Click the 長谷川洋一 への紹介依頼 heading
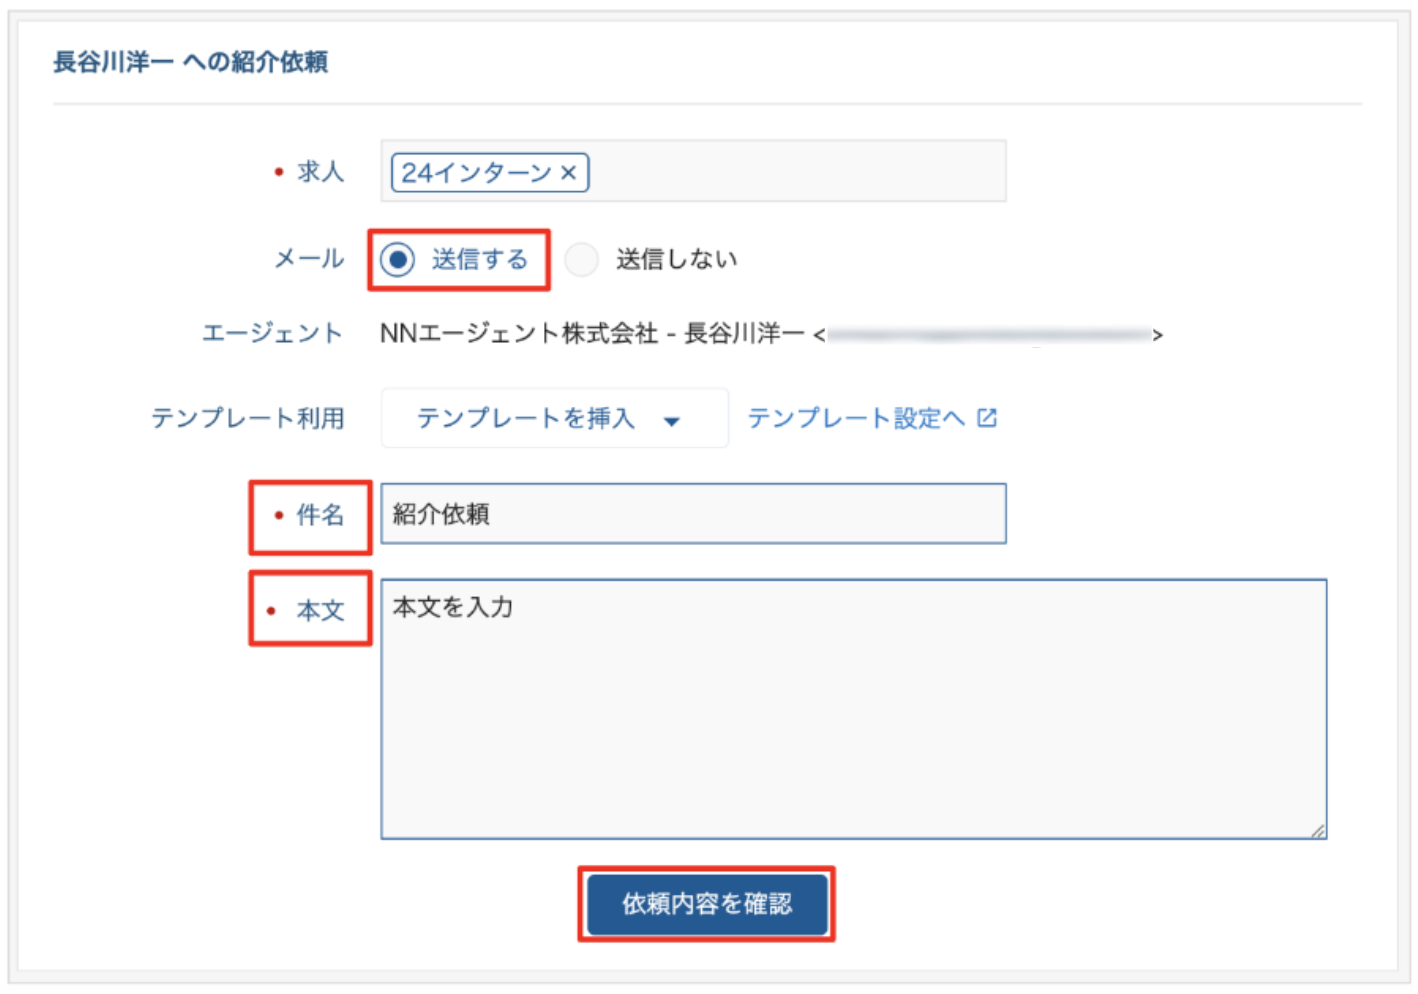The width and height of the screenshot is (1418, 994). point(190,62)
